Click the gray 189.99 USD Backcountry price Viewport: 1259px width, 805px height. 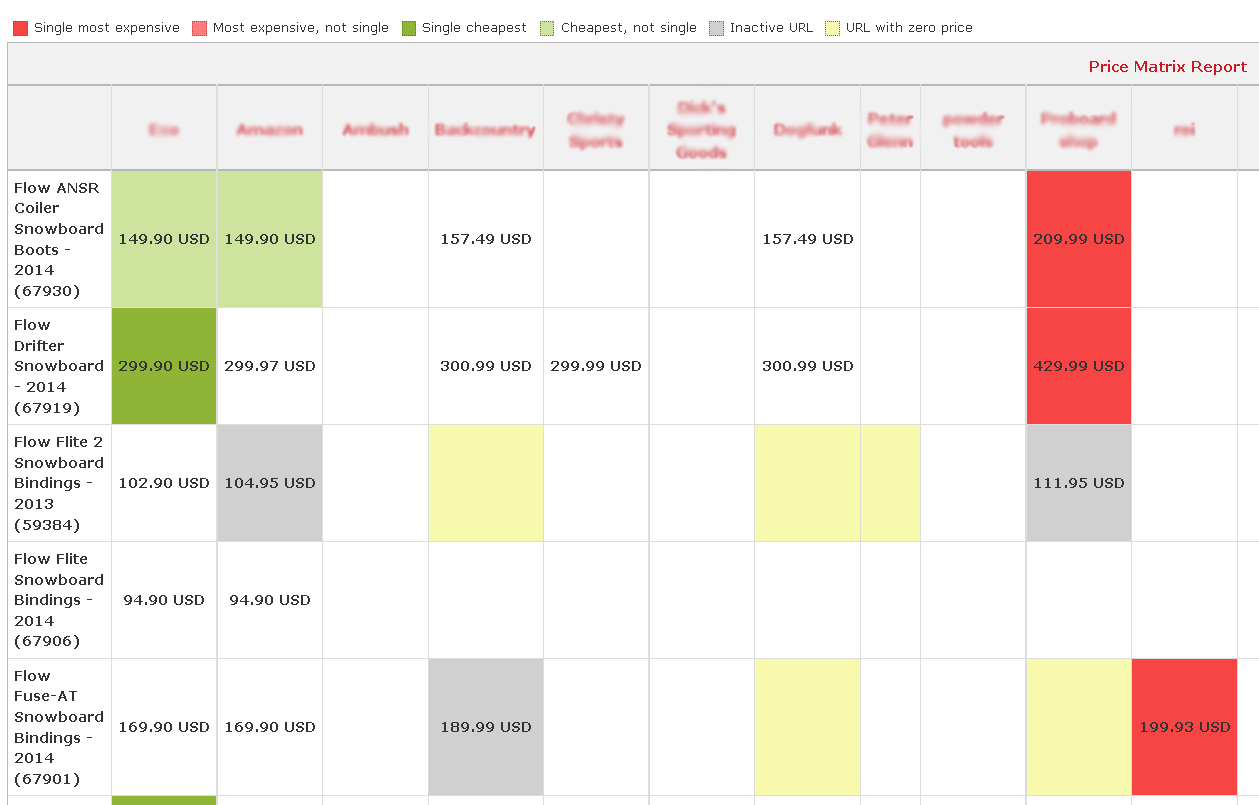tap(486, 727)
